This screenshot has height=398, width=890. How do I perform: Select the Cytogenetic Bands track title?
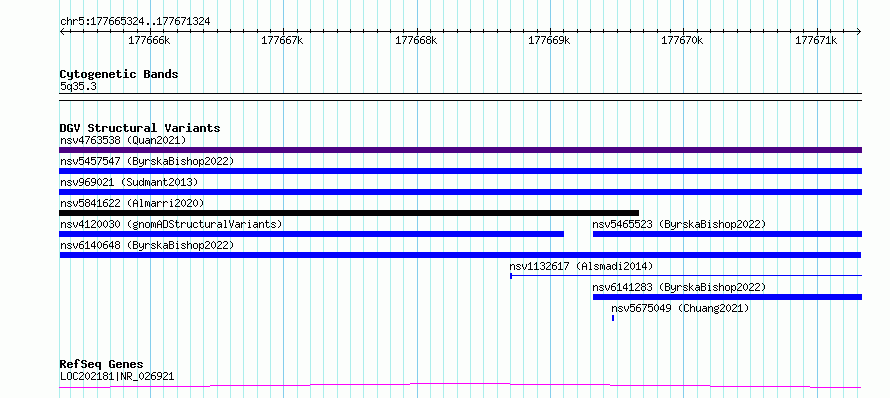pos(119,74)
